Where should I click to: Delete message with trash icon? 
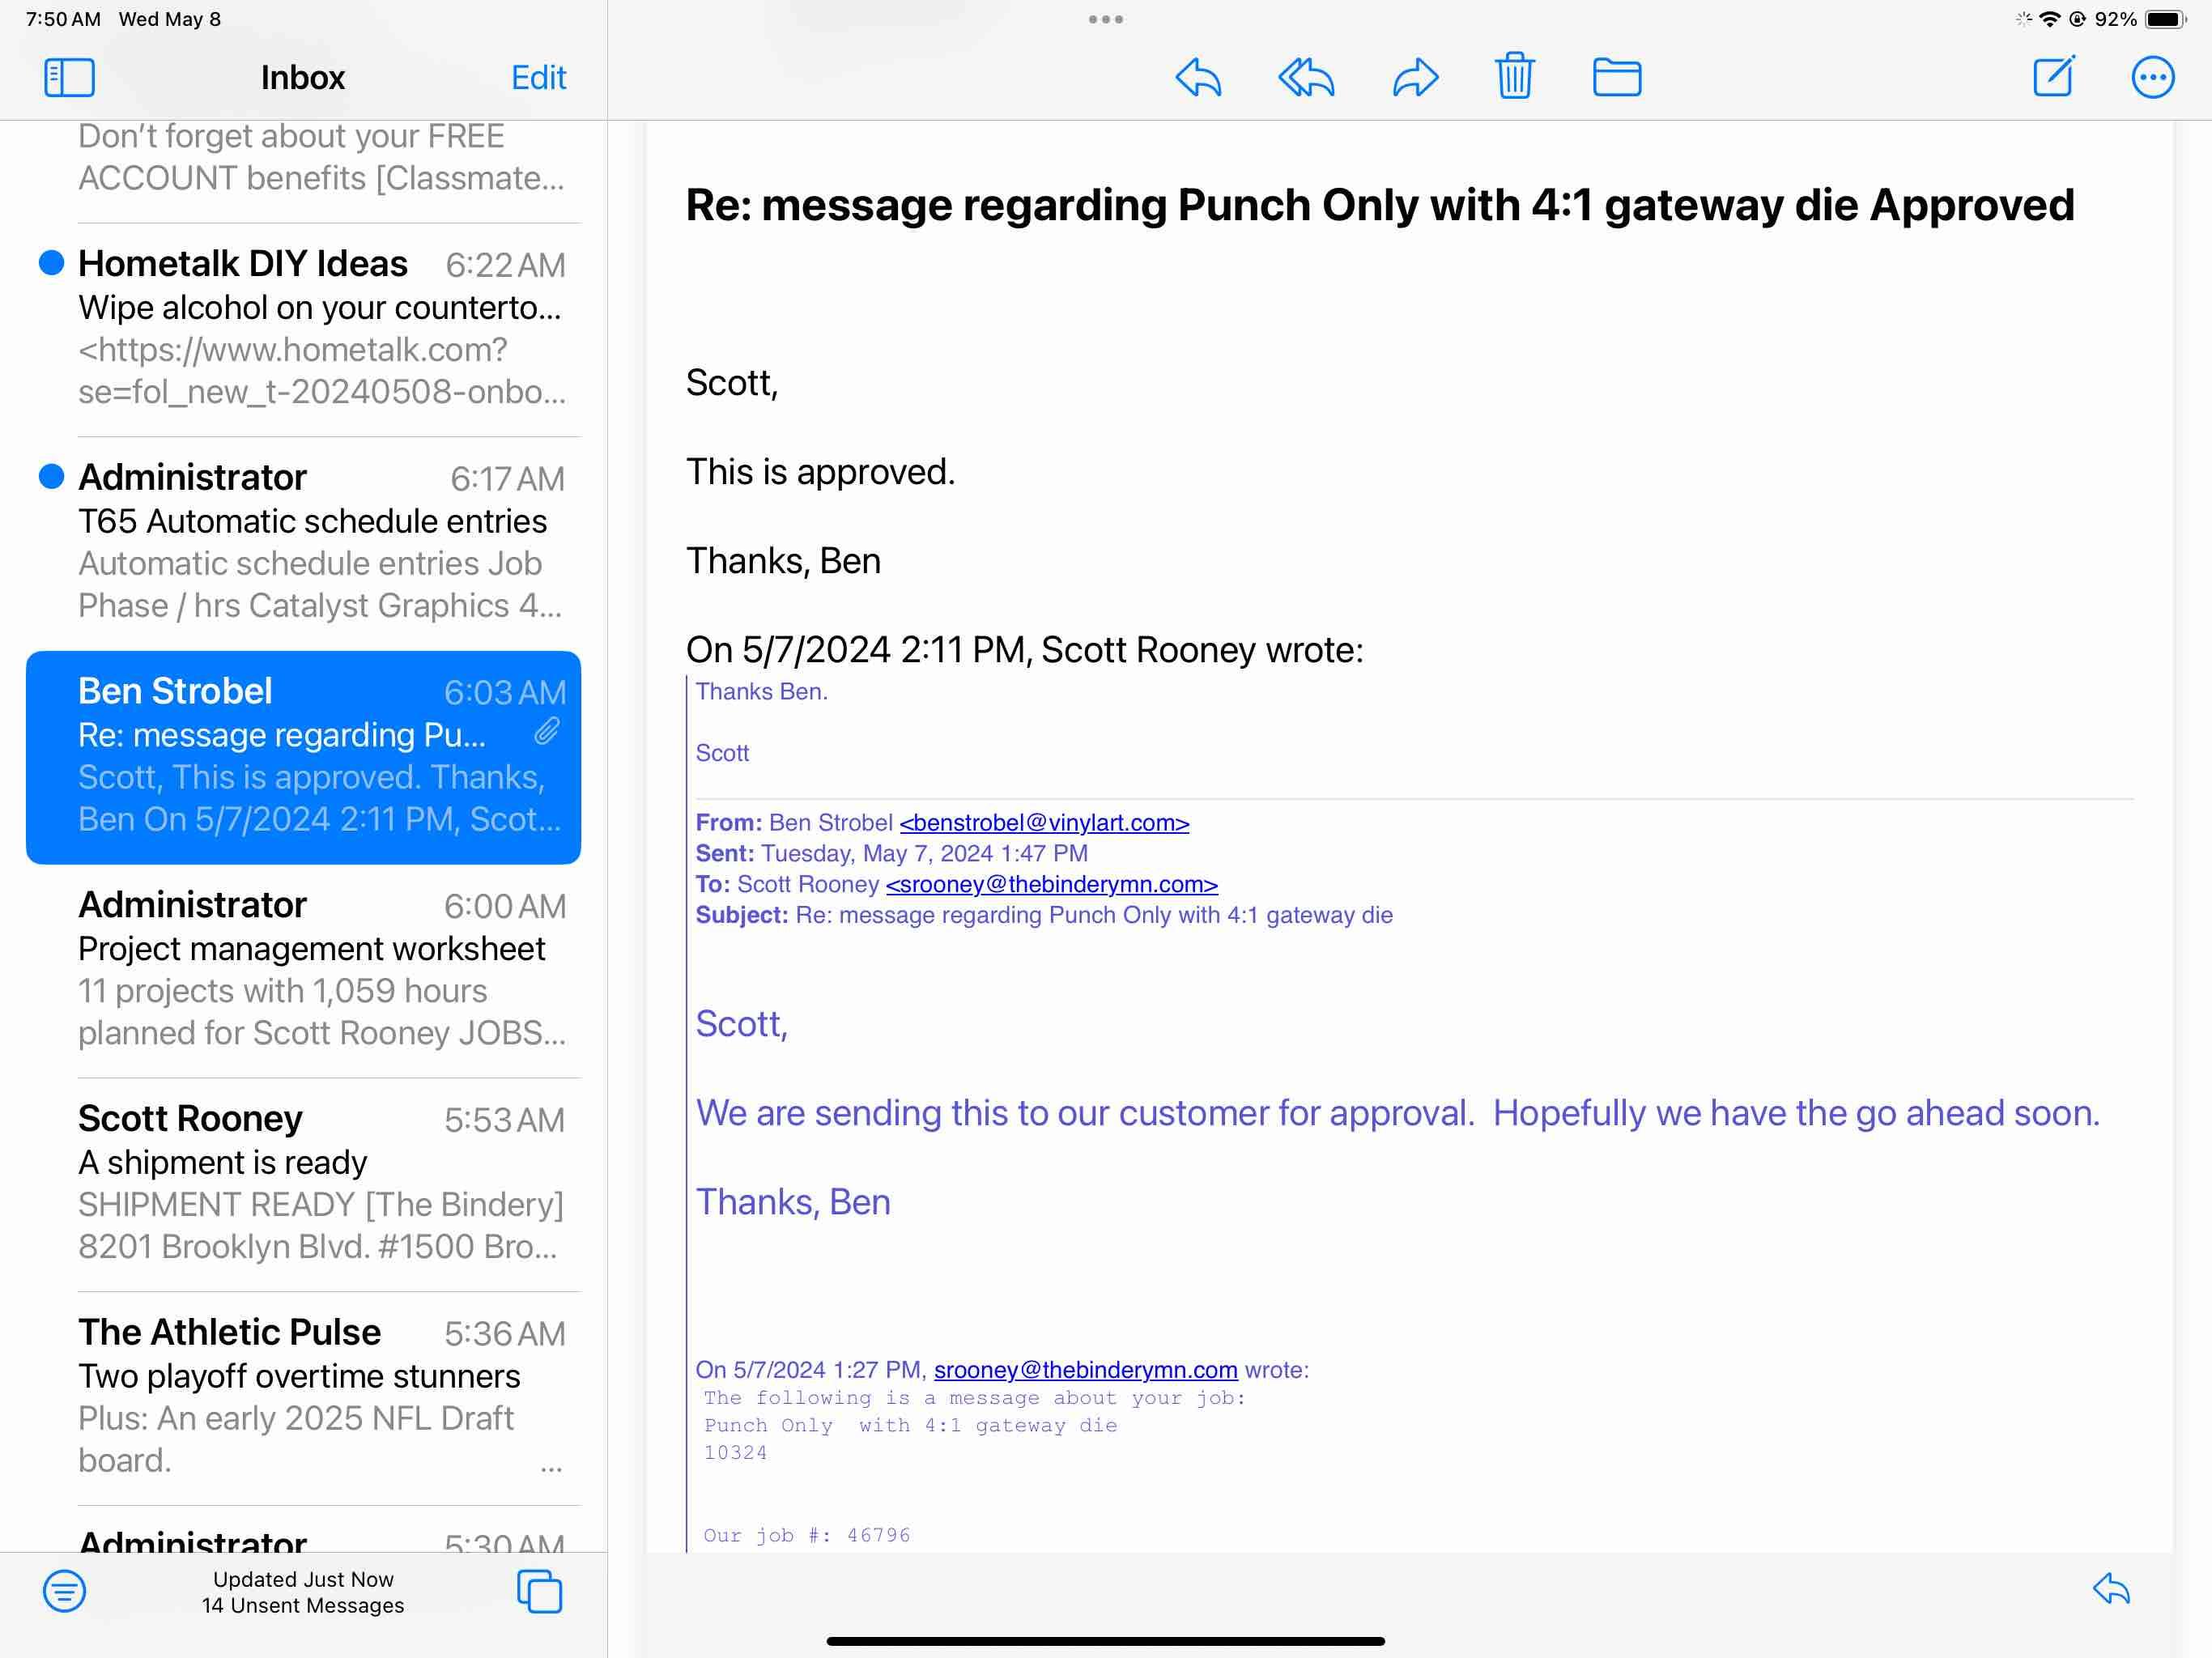tap(1514, 76)
